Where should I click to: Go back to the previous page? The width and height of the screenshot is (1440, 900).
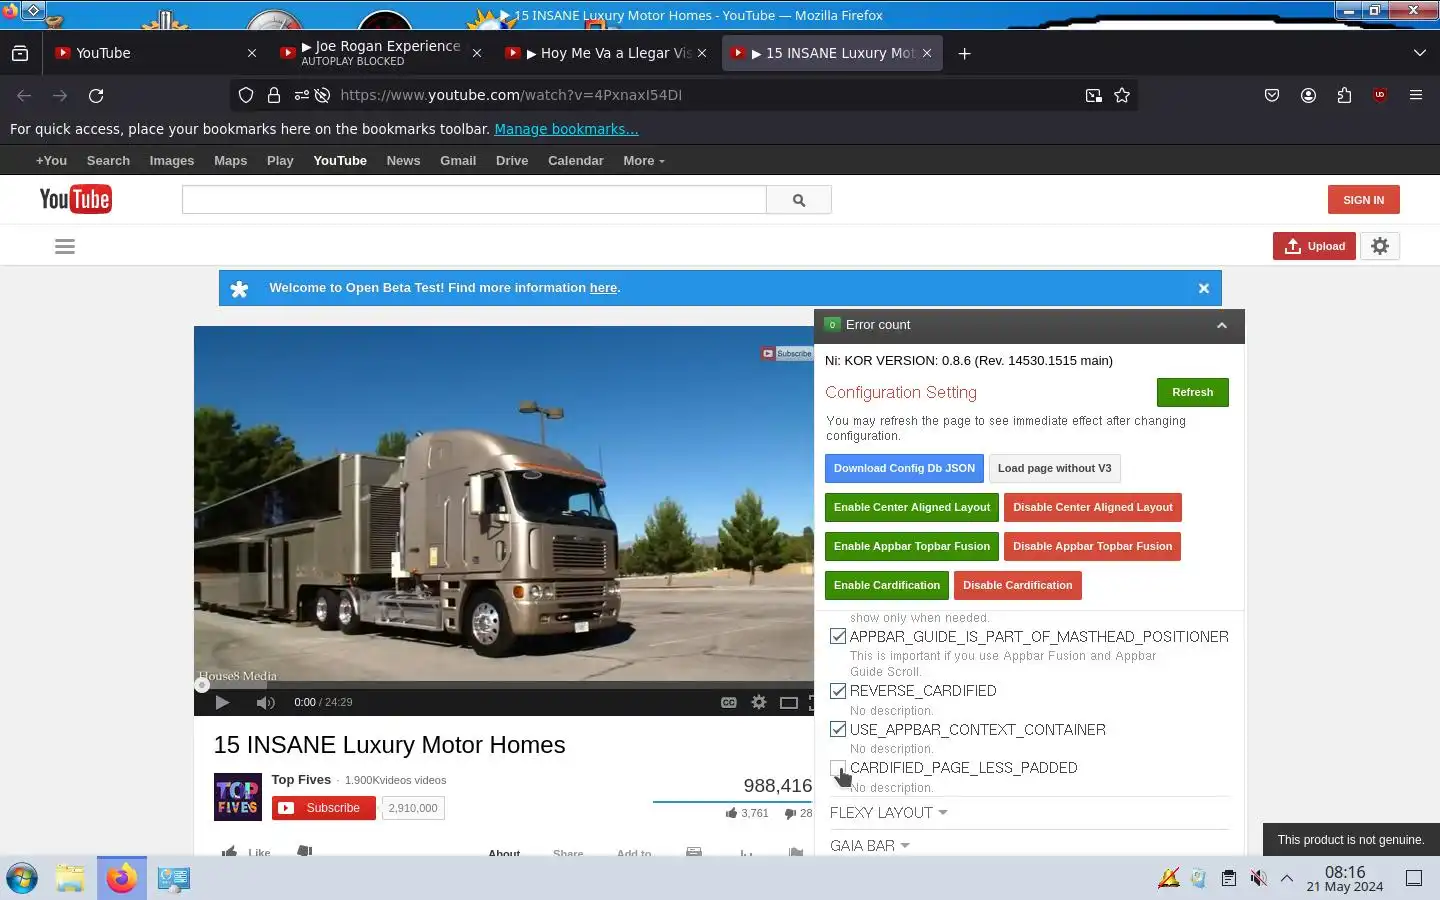click(x=24, y=95)
